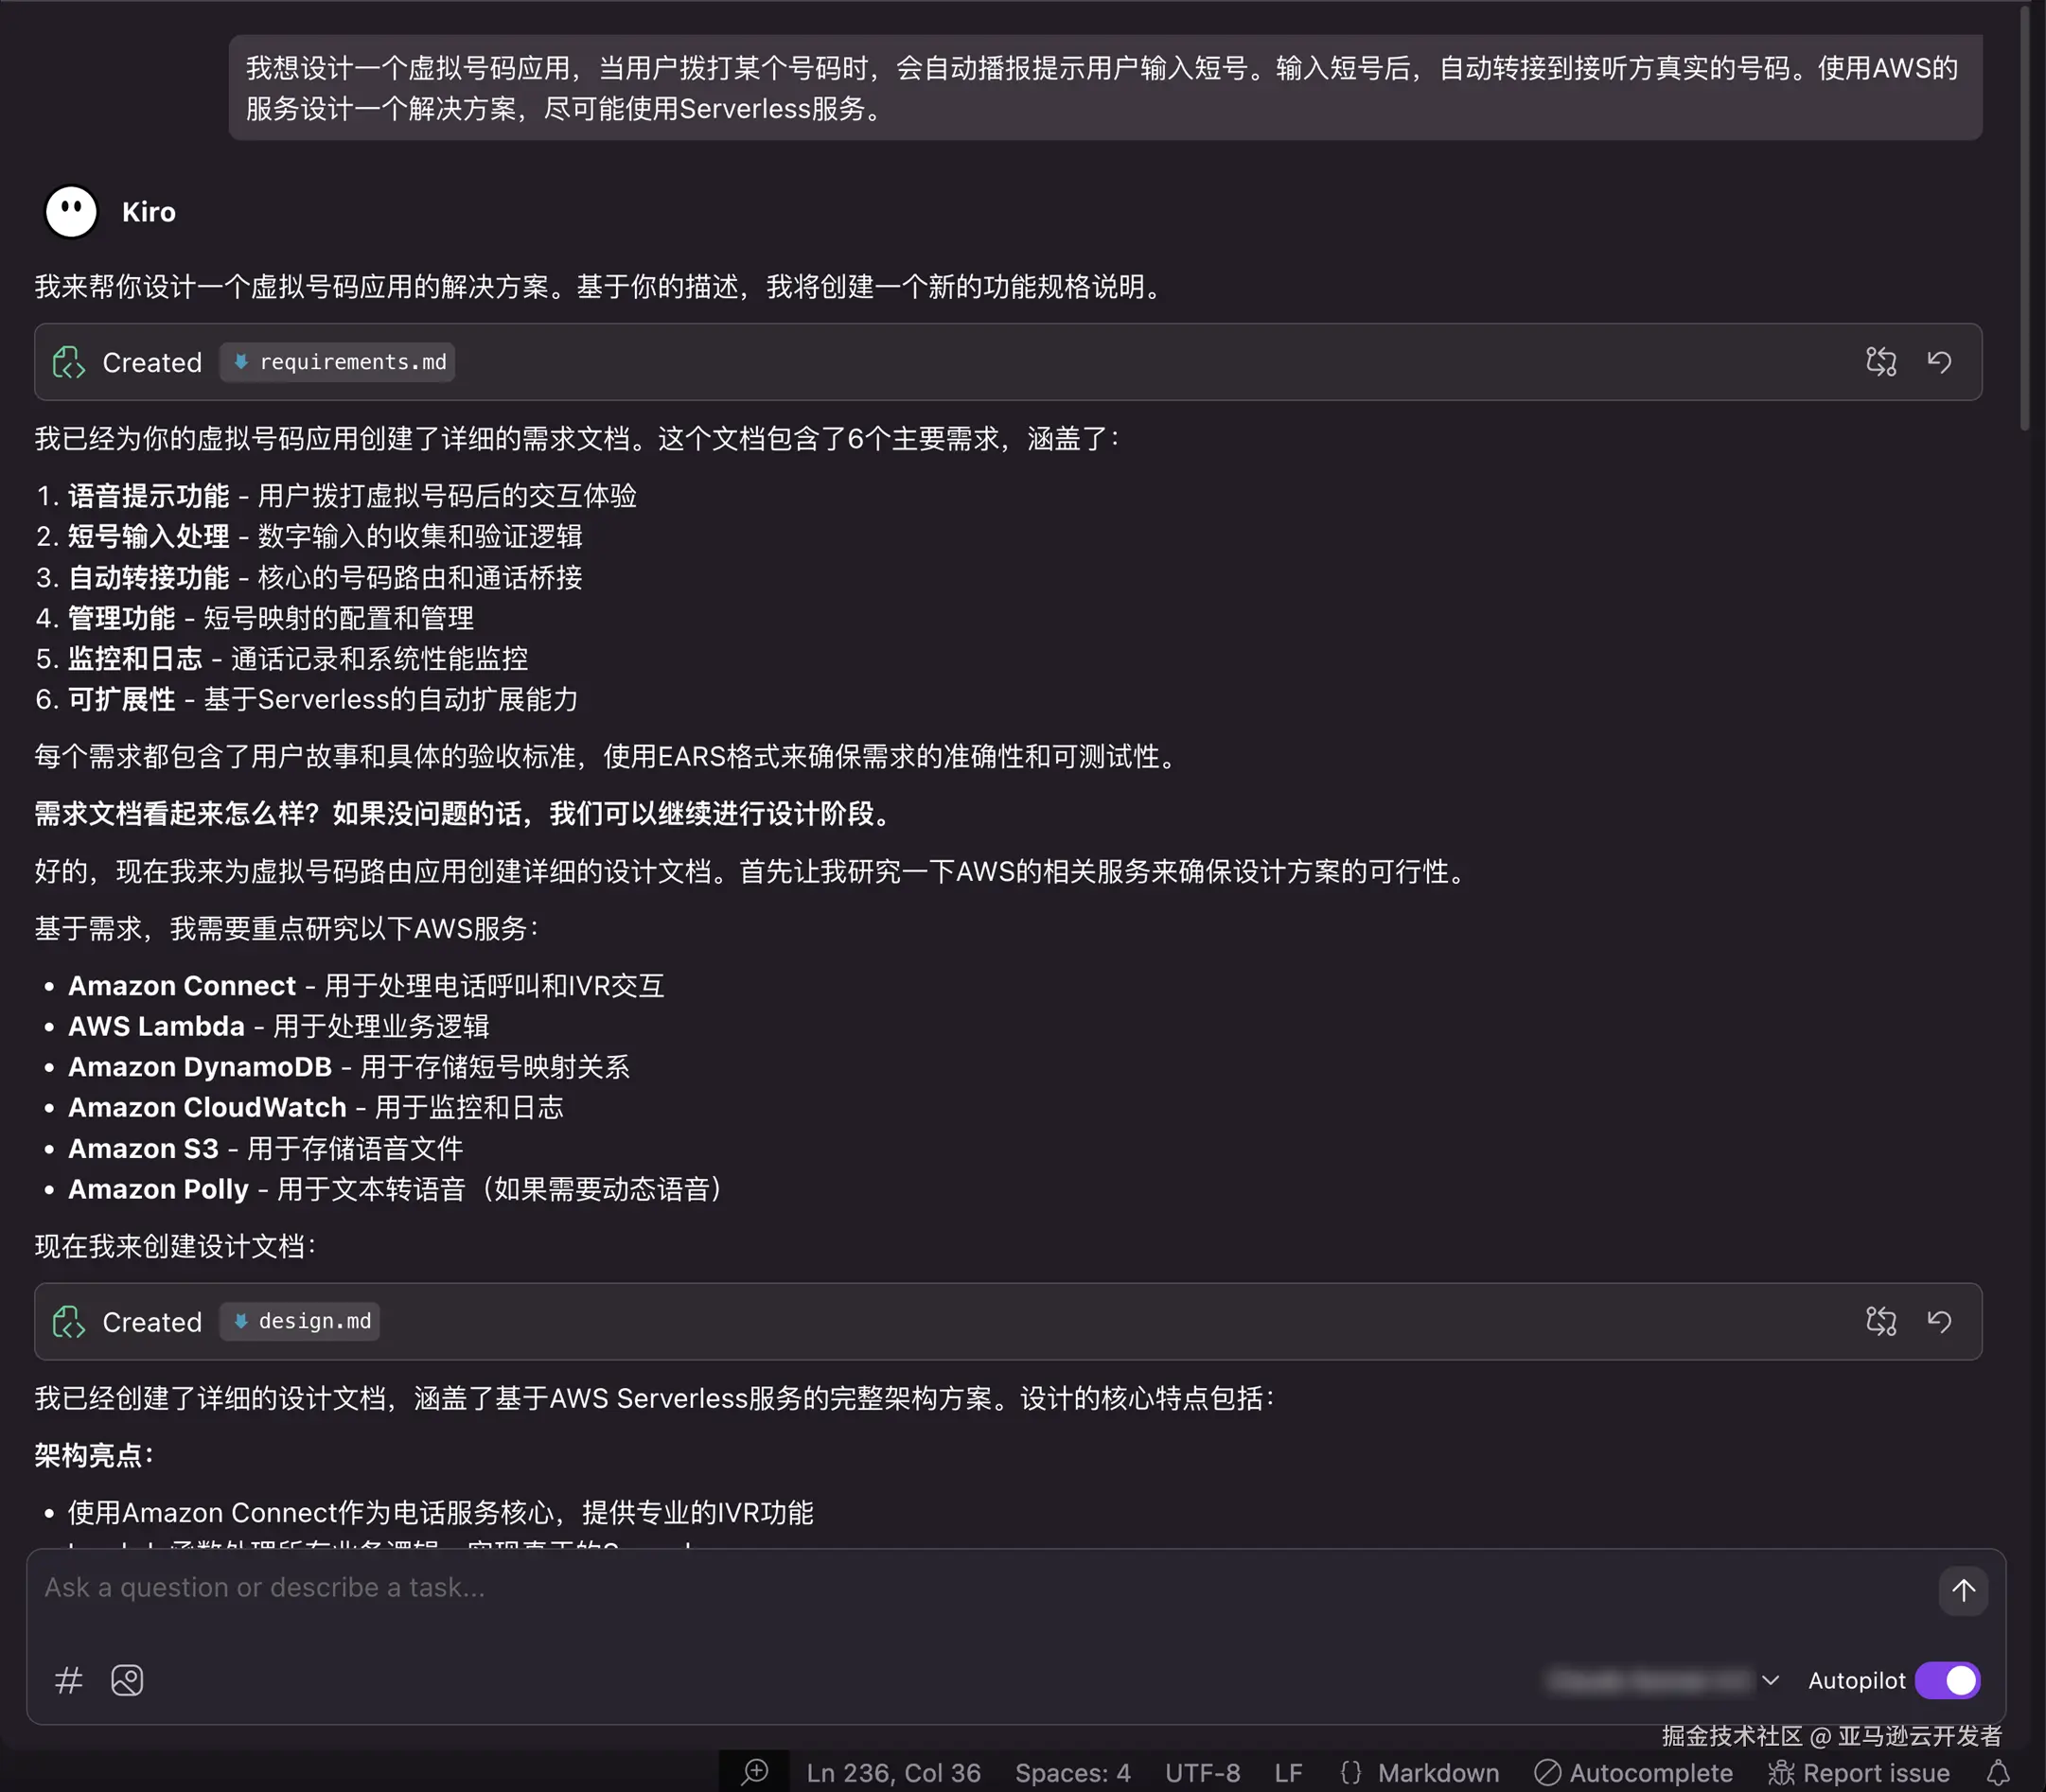Select the LF line ending indicator
The width and height of the screenshot is (2046, 1792).
click(x=1288, y=1771)
